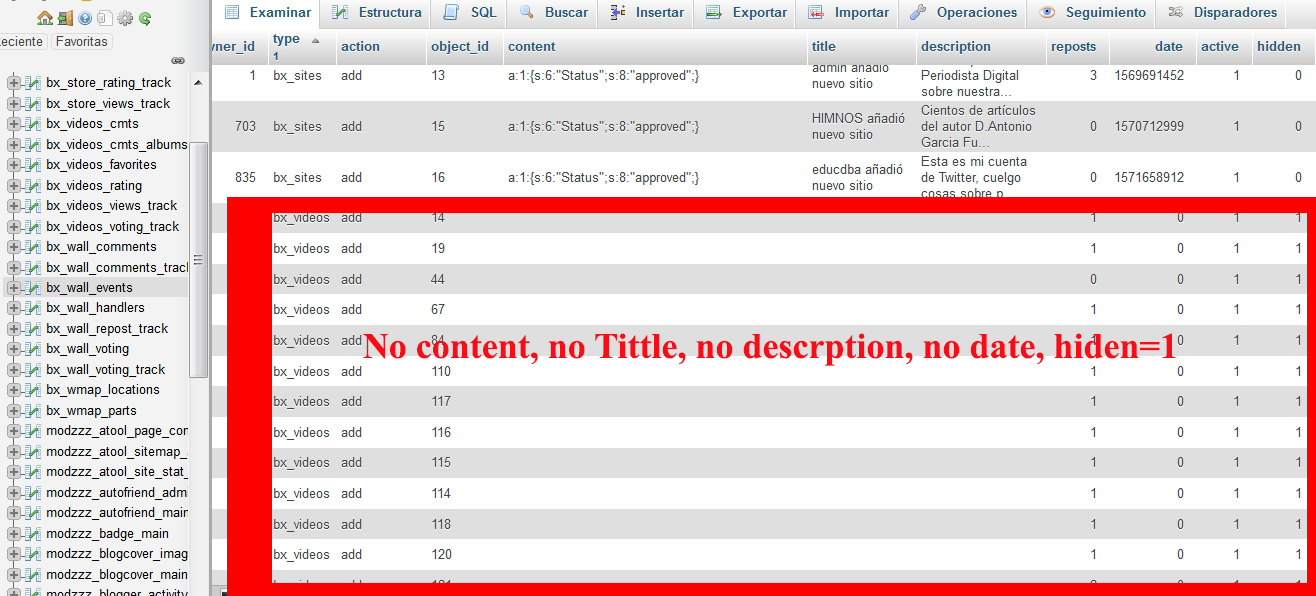Open the Exportar tab
This screenshot has height=596, width=1316.
746,13
